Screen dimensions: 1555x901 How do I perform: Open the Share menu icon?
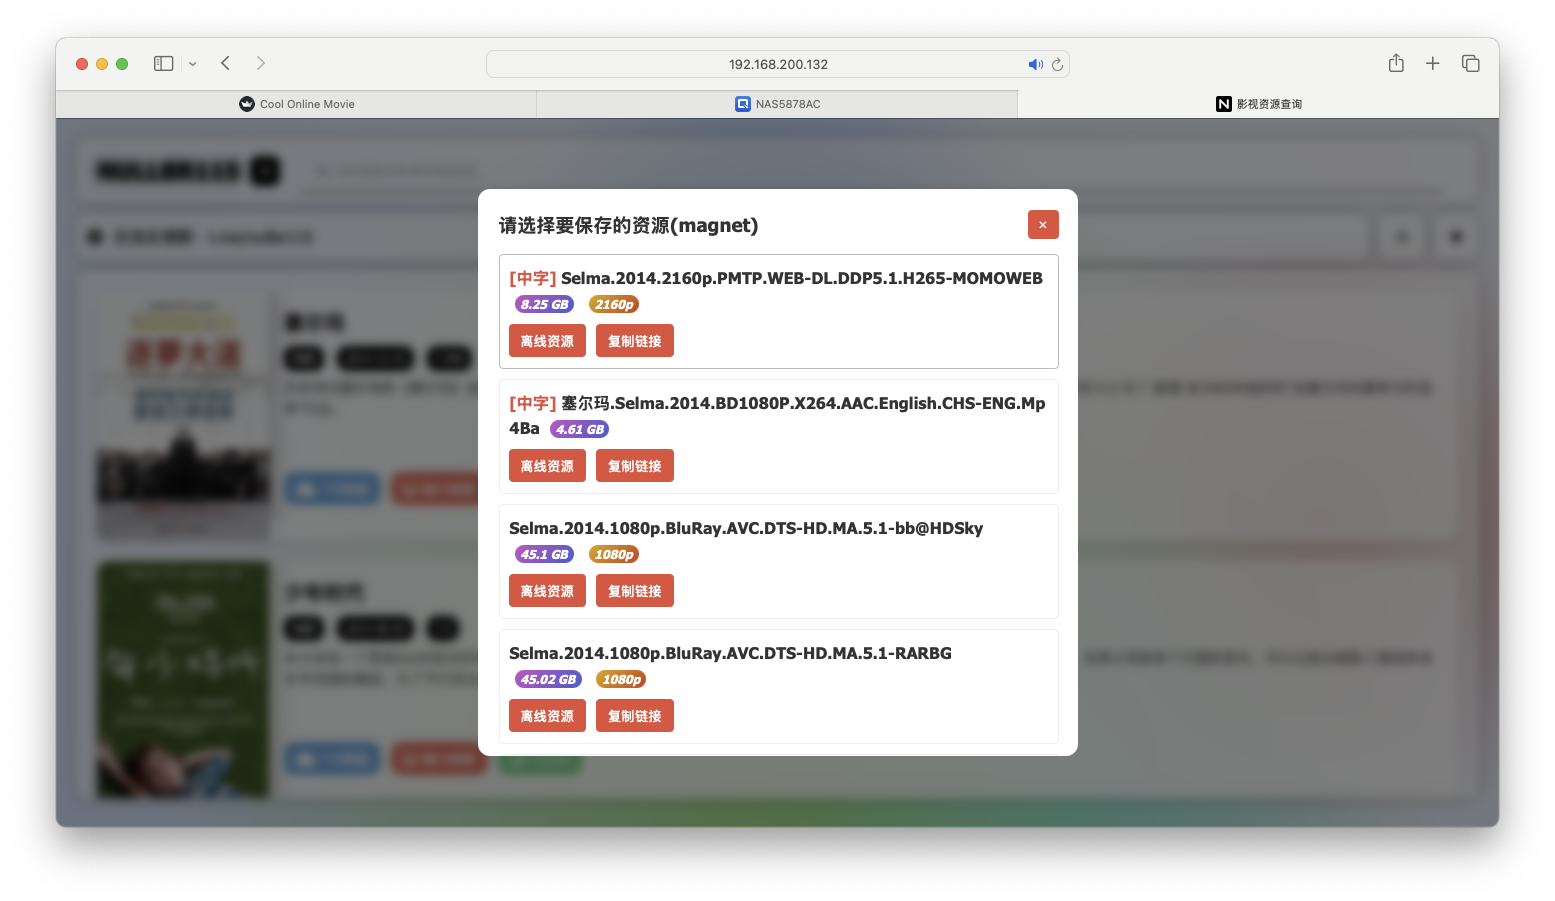coord(1396,63)
